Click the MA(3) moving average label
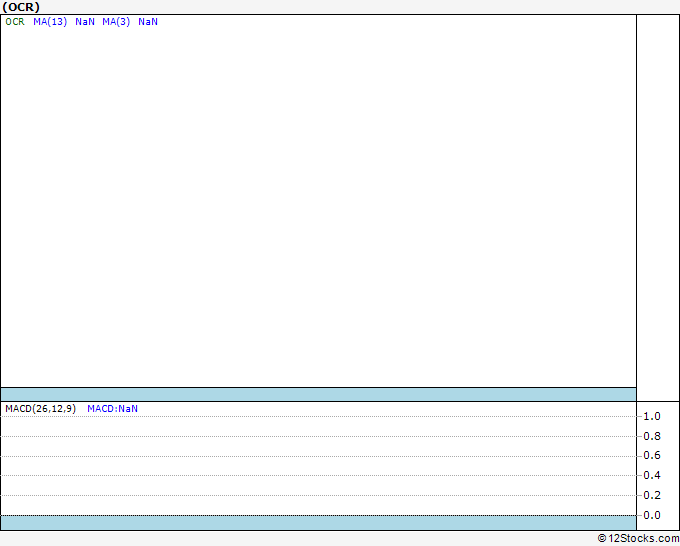 (116, 22)
